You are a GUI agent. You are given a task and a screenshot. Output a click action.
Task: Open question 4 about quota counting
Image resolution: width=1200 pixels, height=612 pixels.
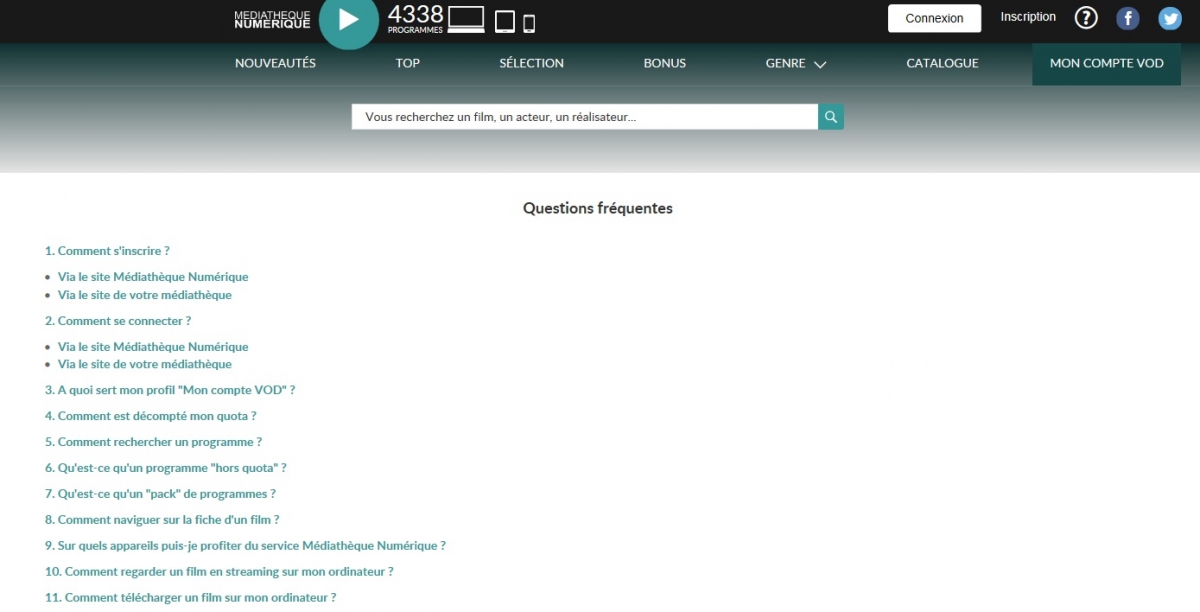pyautogui.click(x=150, y=416)
